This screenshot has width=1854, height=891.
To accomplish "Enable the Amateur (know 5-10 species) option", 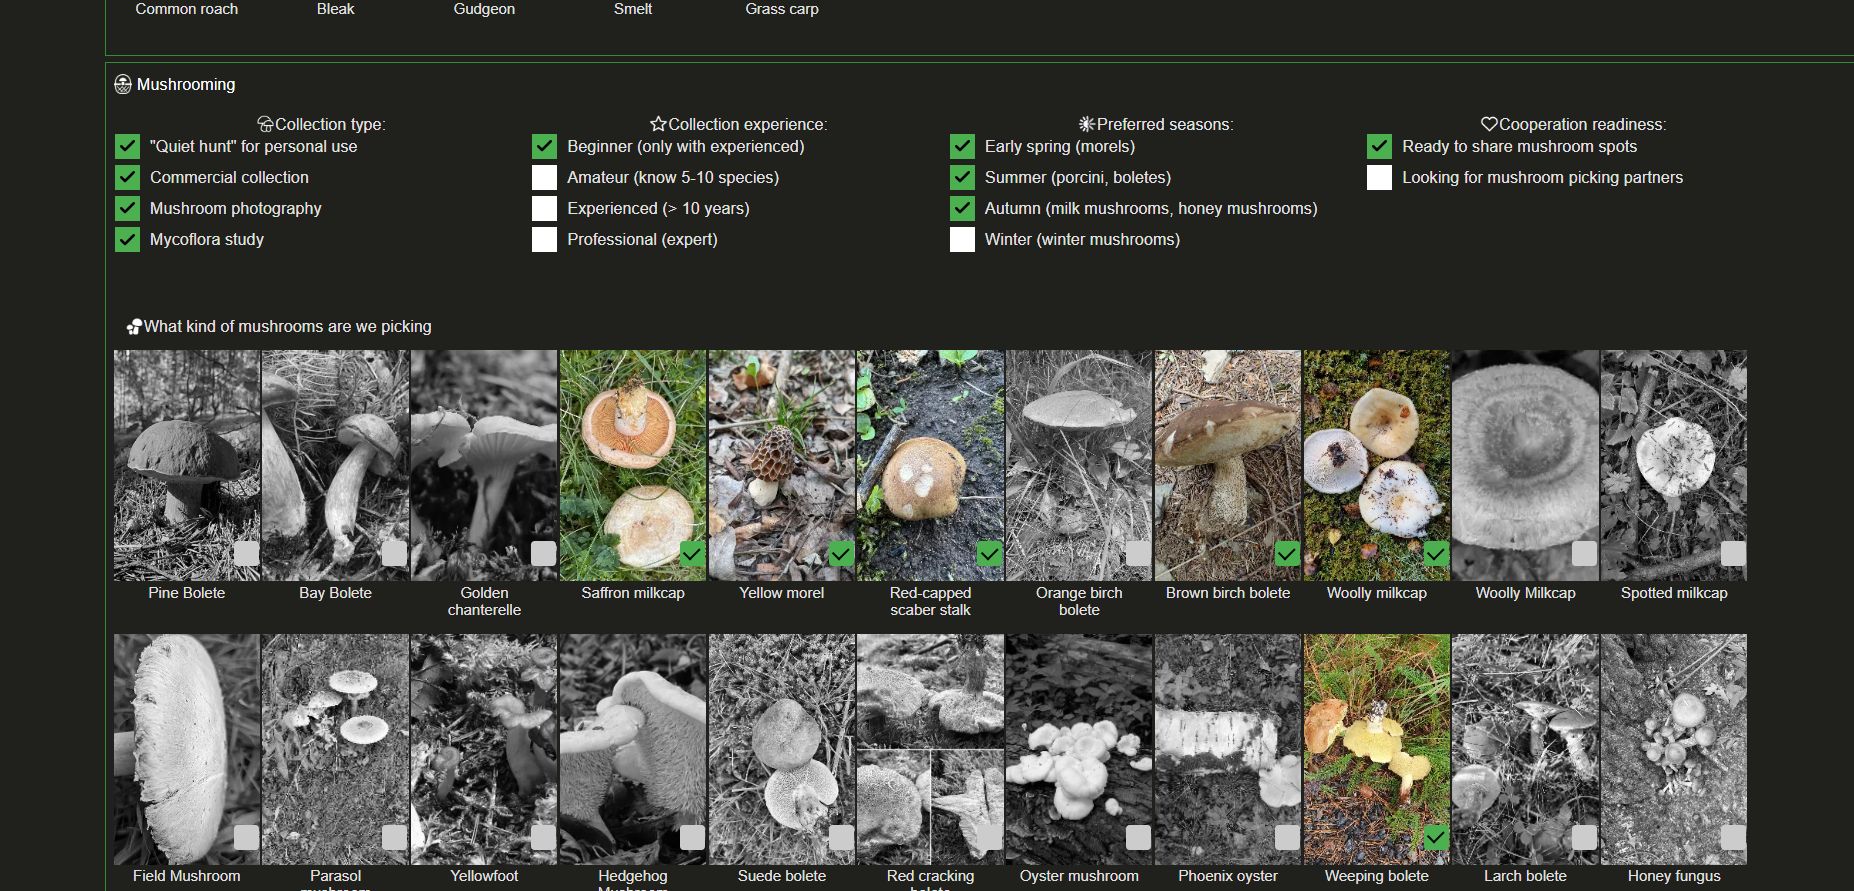I will (544, 177).
